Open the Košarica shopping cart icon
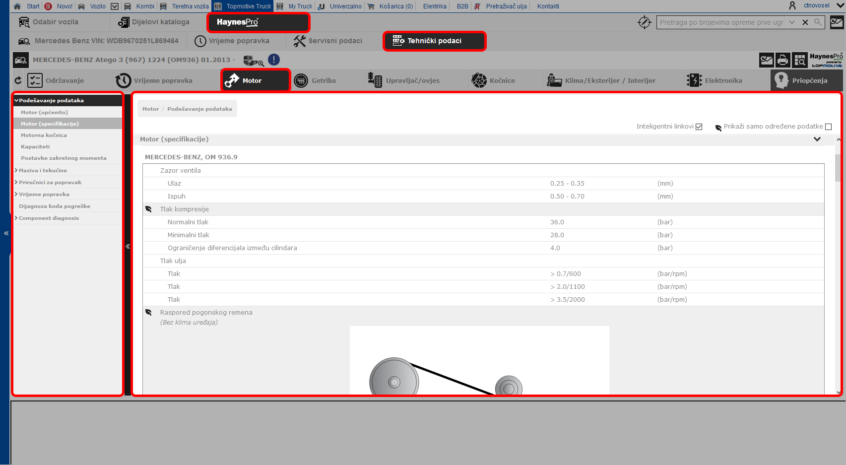This screenshot has width=846, height=465. coord(371,6)
